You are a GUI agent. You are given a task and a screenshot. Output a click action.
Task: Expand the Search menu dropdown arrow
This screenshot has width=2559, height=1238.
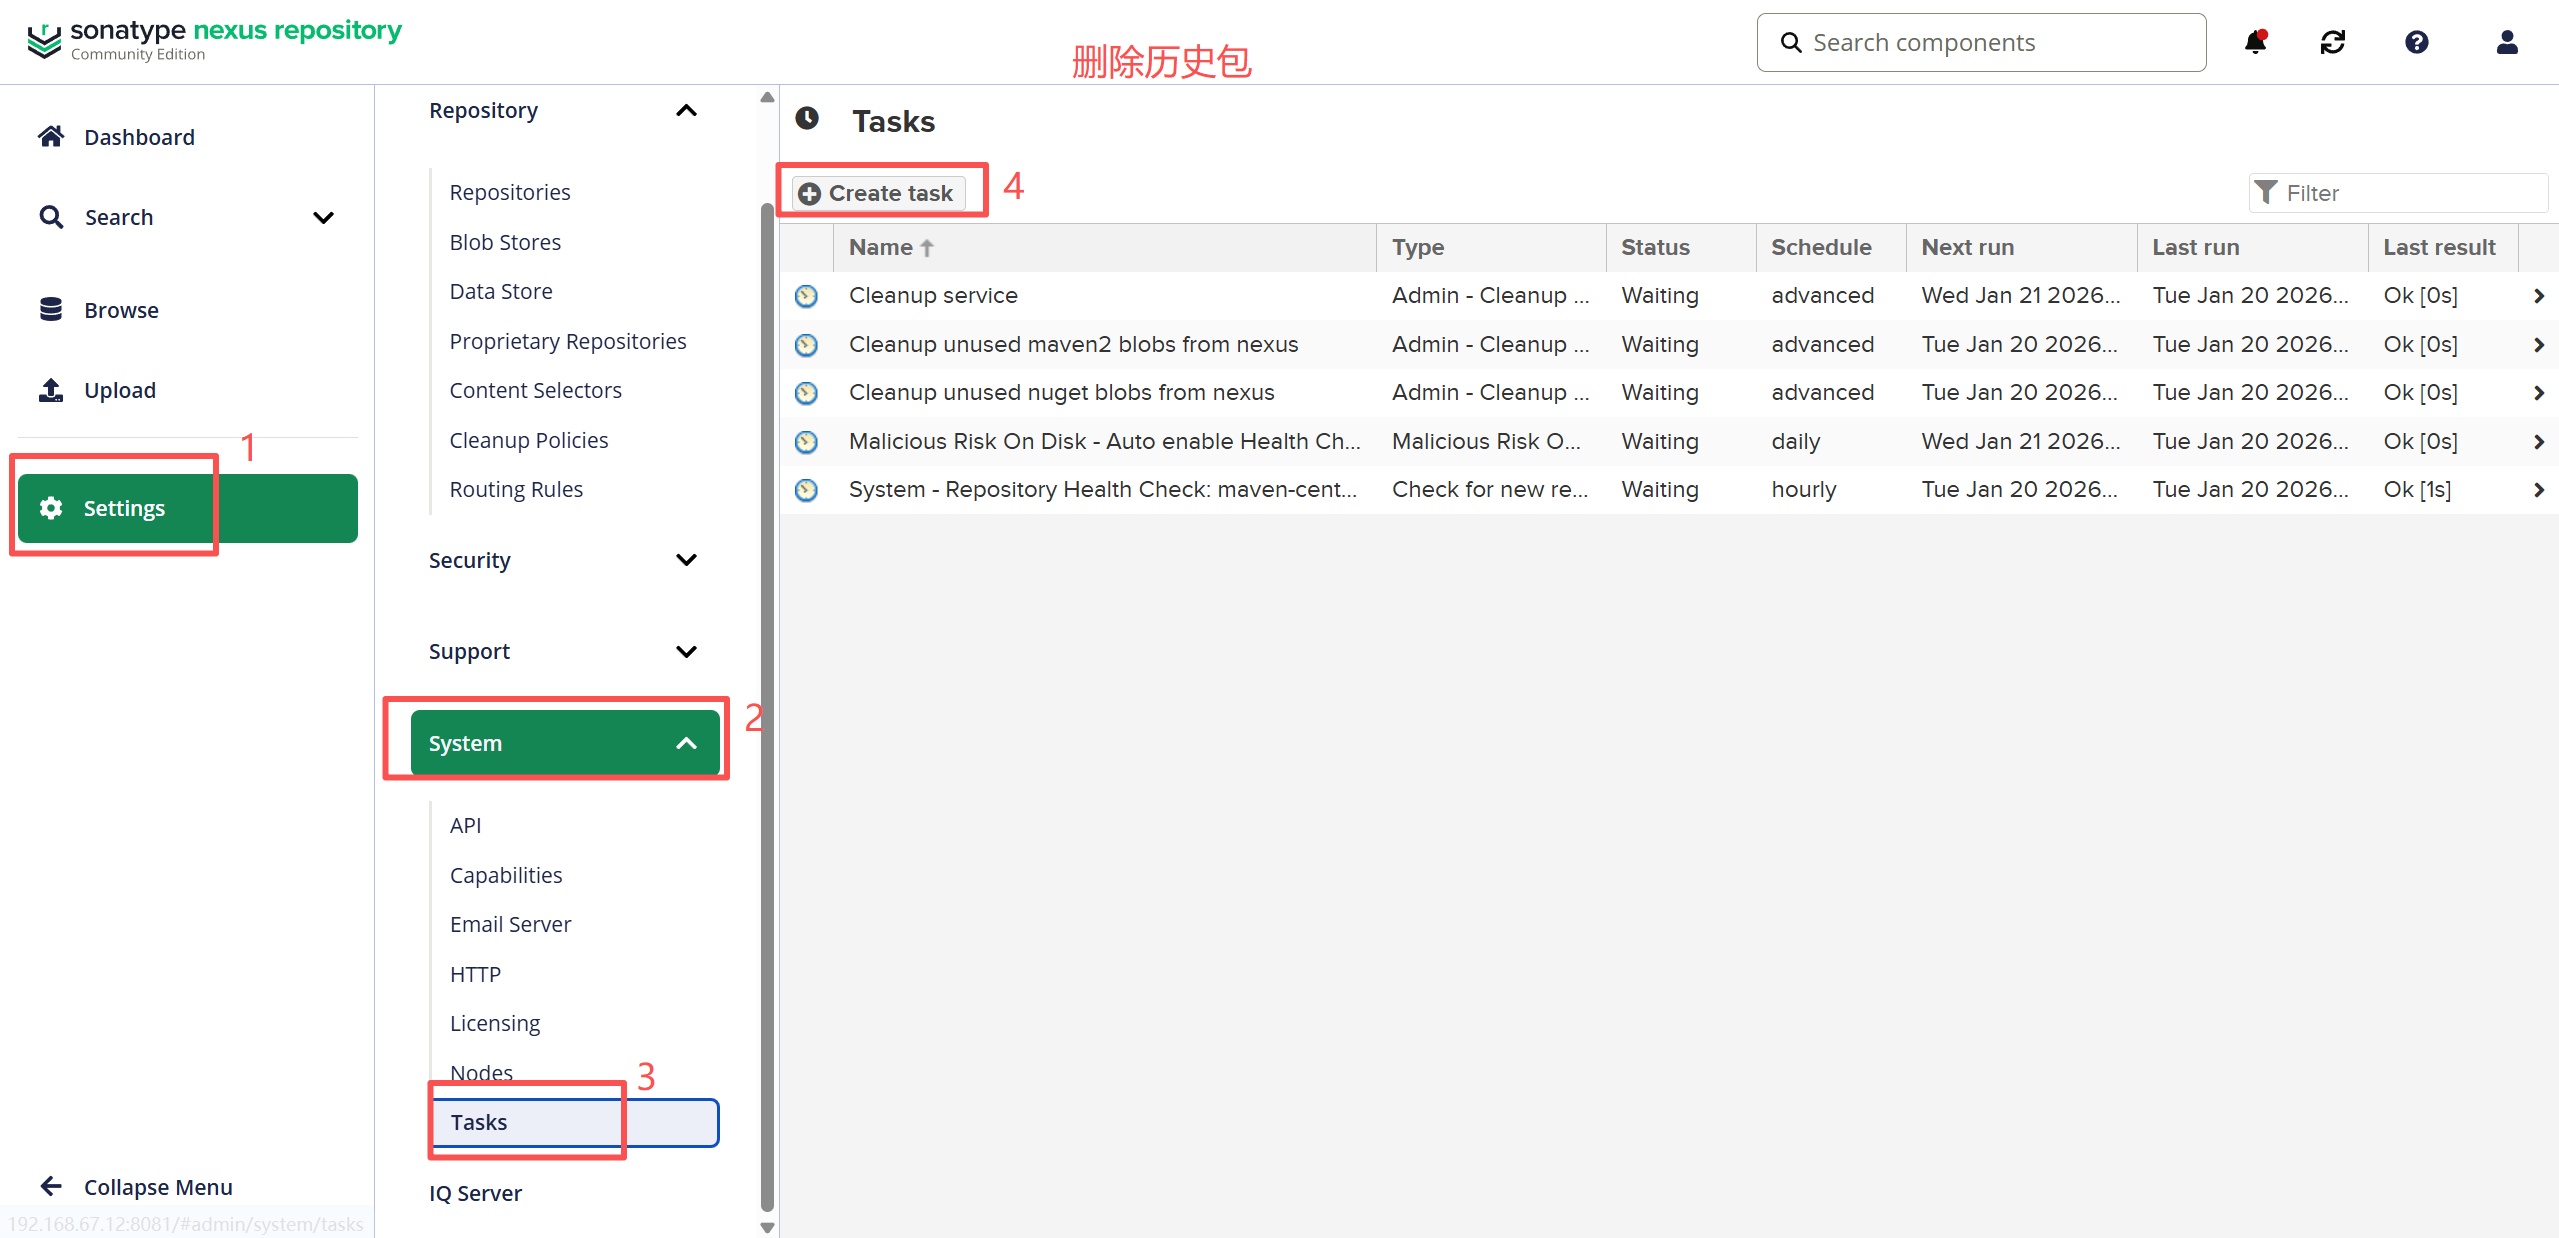click(x=323, y=218)
